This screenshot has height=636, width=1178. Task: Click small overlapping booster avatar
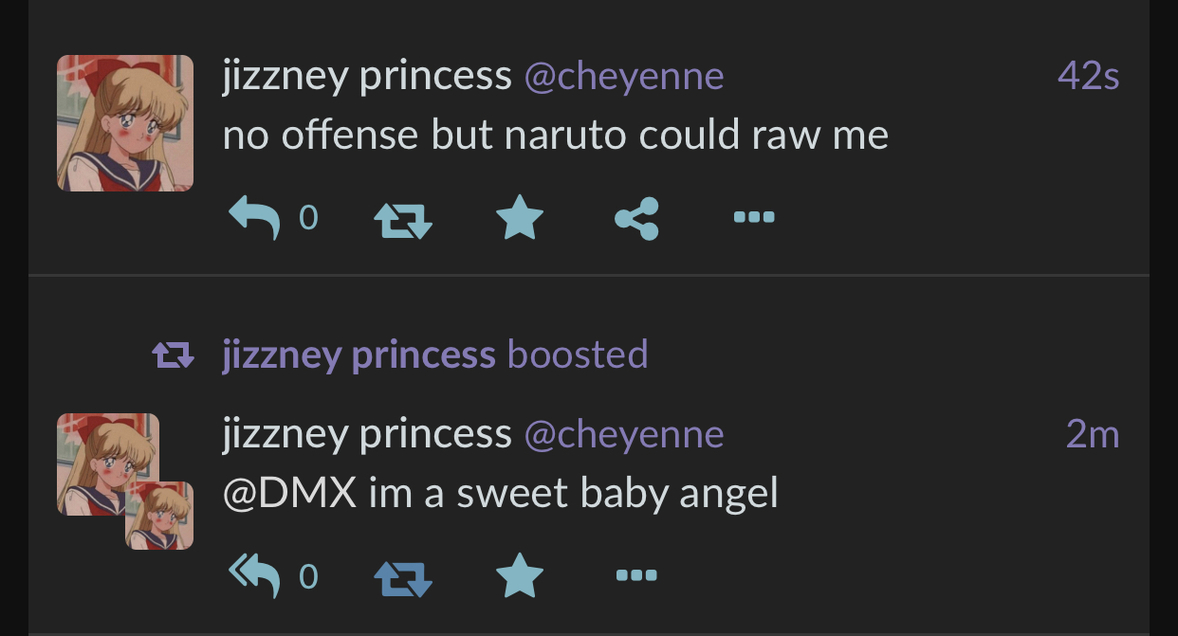click(159, 516)
